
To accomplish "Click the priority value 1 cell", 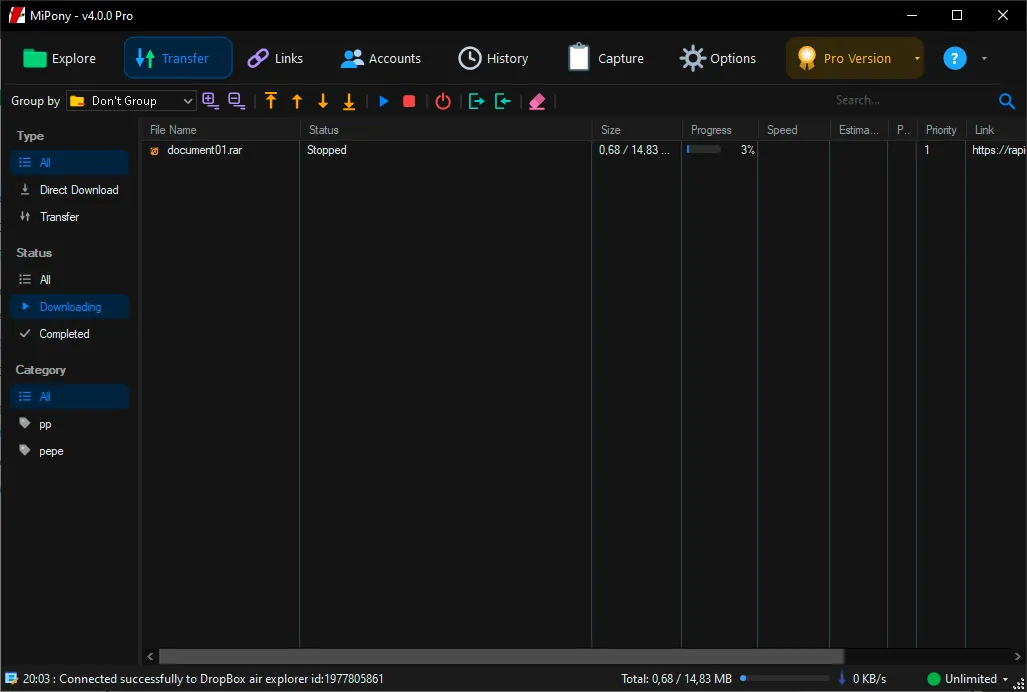I will pos(941,150).
